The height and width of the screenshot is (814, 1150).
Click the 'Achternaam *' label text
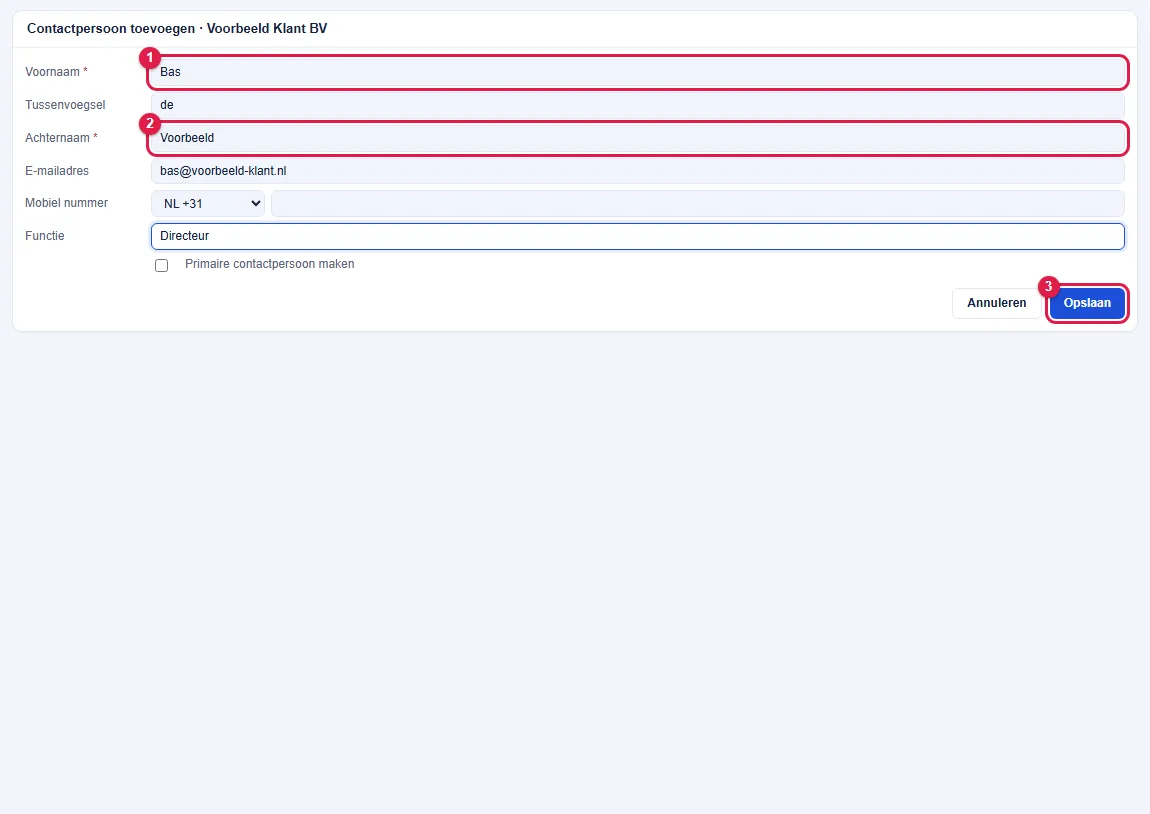click(x=62, y=138)
